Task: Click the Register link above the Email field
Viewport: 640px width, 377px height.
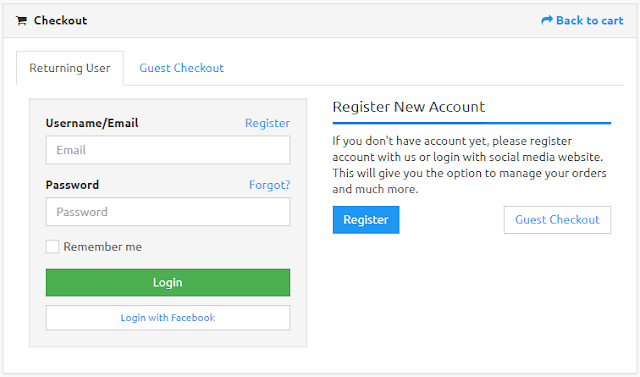Action: click(267, 123)
